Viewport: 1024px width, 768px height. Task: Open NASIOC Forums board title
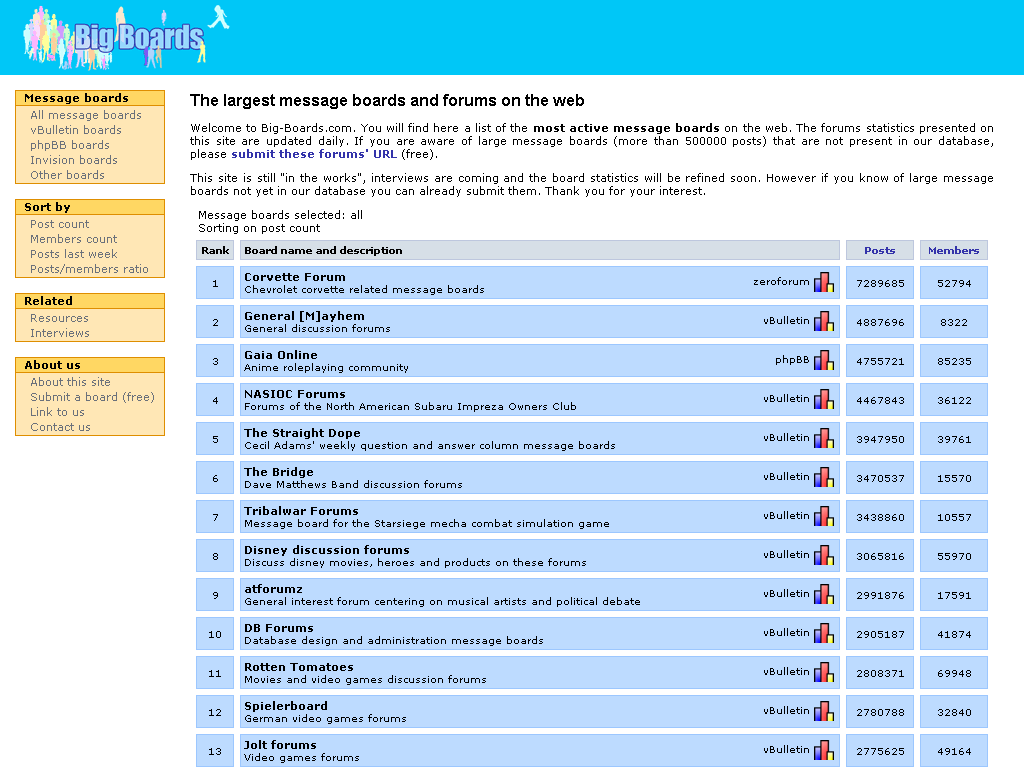295,394
